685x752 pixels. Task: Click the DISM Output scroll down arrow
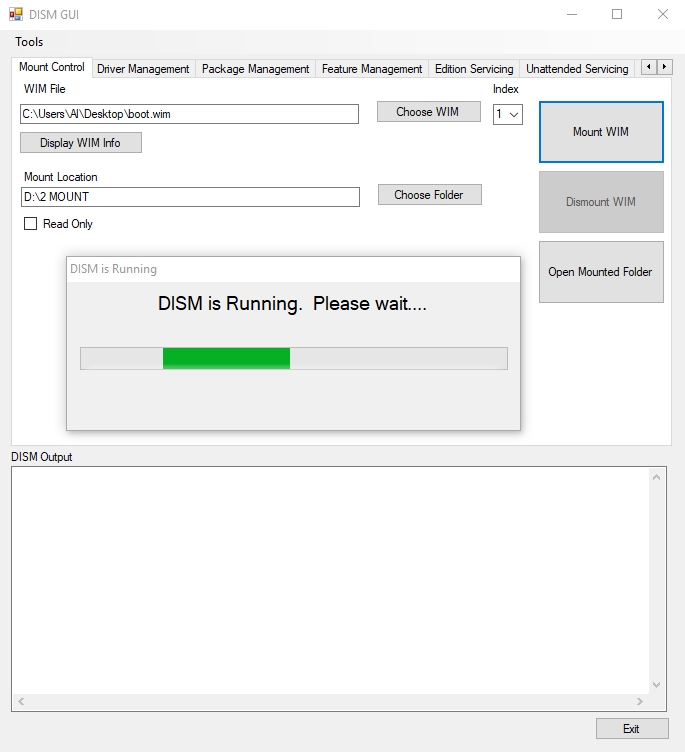pos(656,685)
